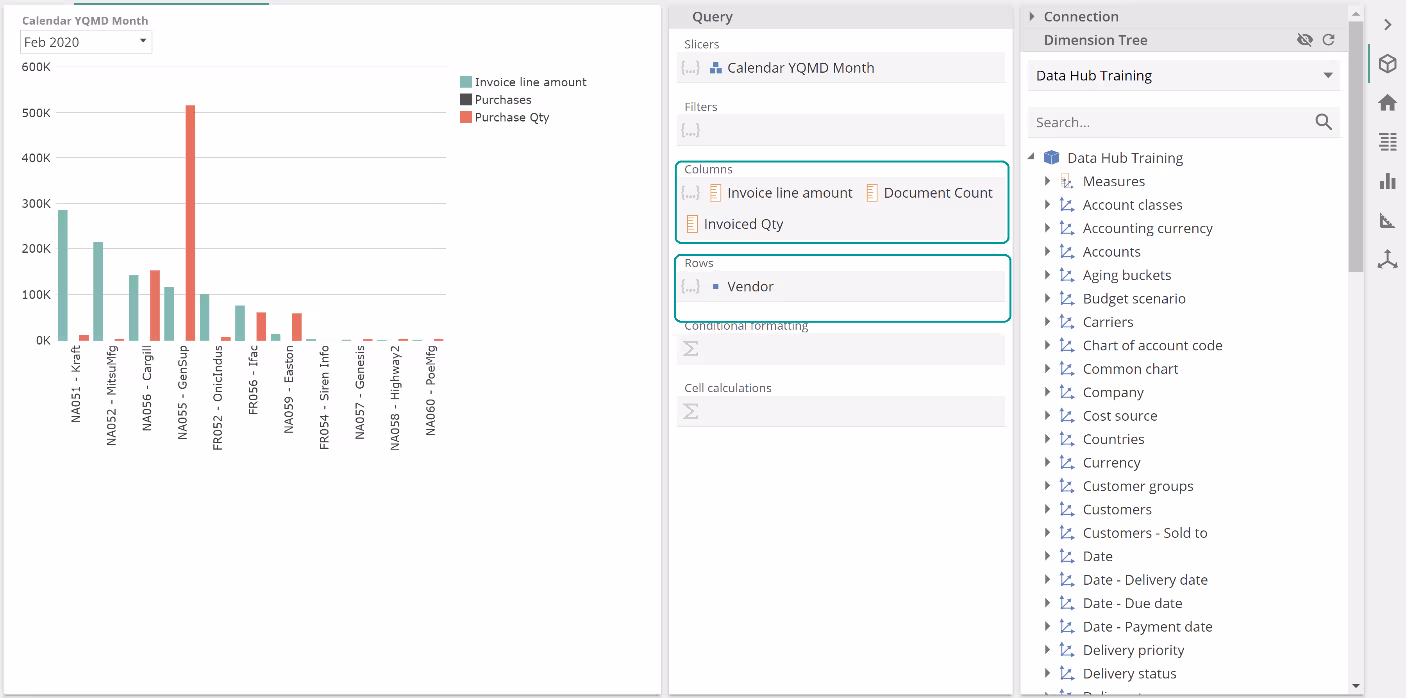Open the Data Hub Training cube dropdown
Screen dimensions: 1406x698
pyautogui.click(x=1183, y=76)
